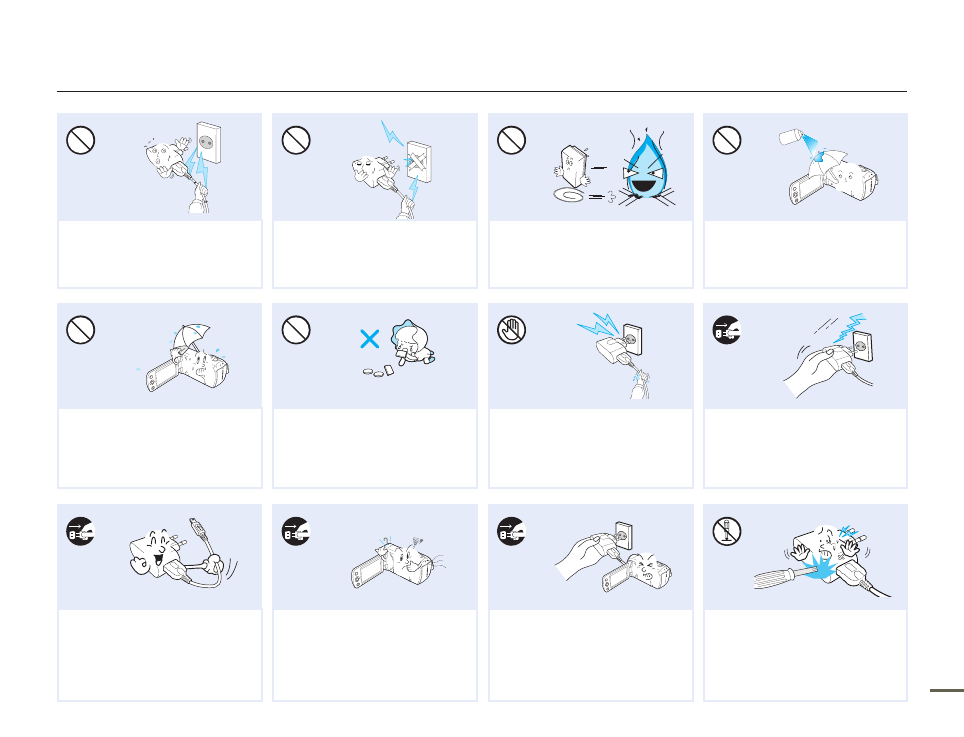Click unplug icon beside the smiling AC adapter
The image size is (964, 737).
(x=81, y=532)
